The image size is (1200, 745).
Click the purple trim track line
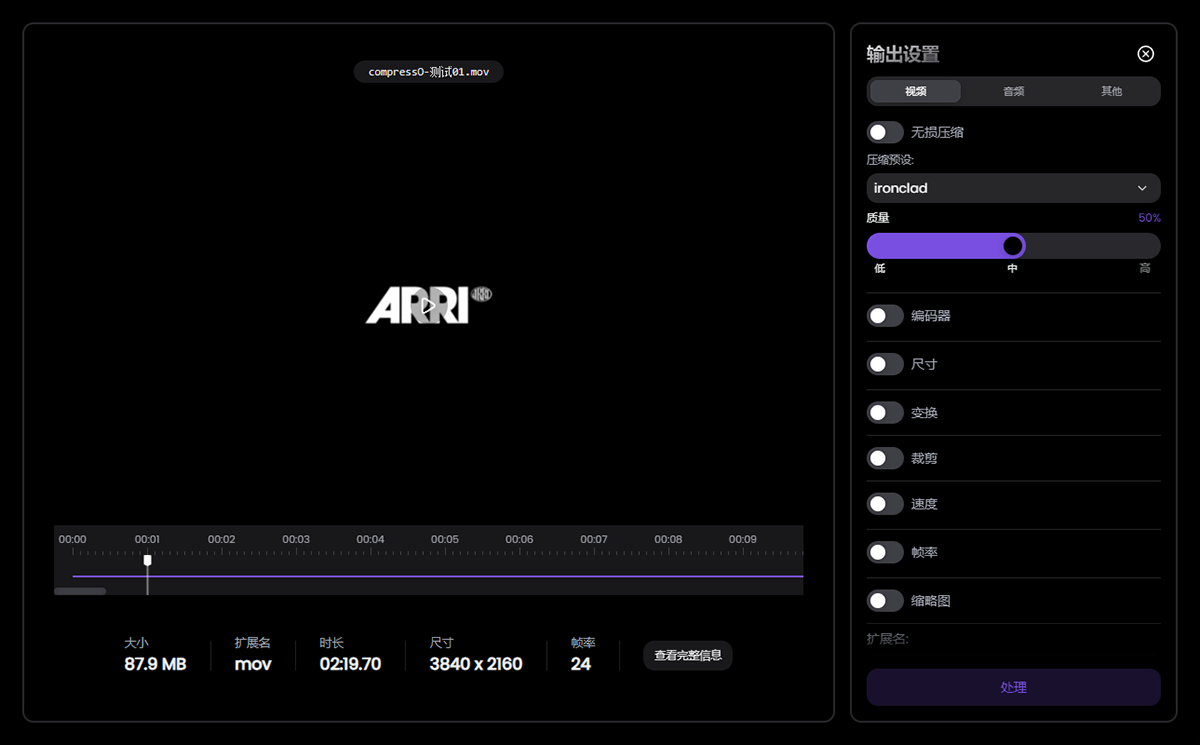point(438,576)
